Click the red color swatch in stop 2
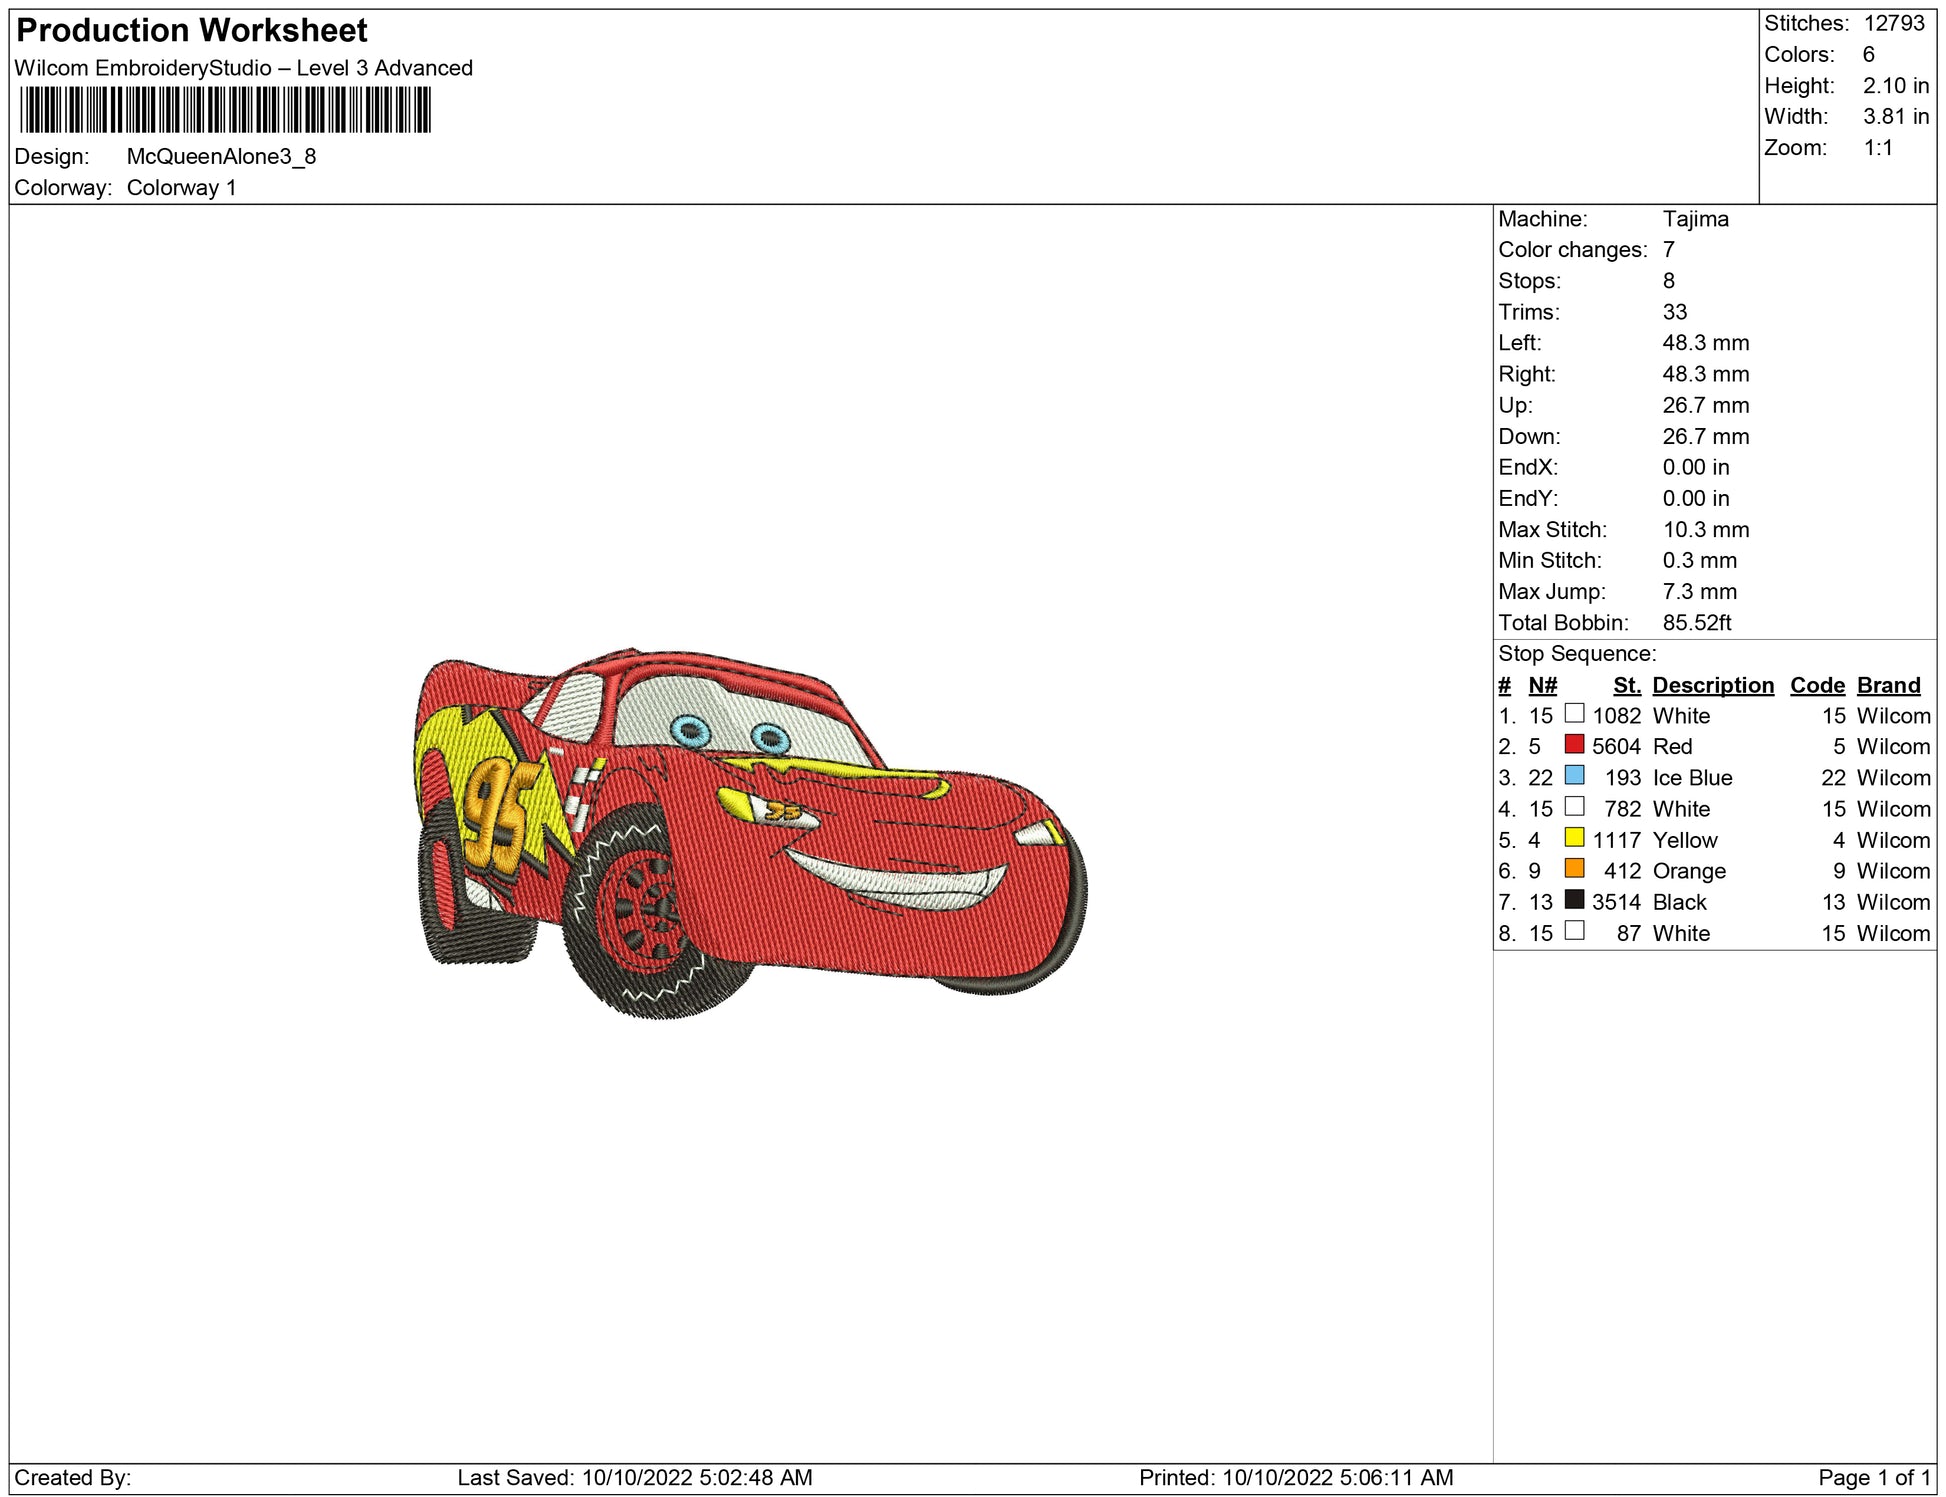The image size is (1946, 1497). (1574, 744)
